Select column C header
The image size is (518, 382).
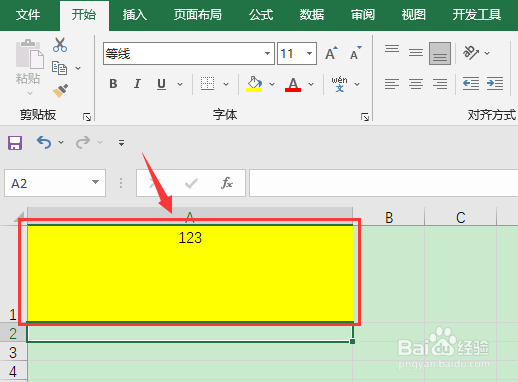[461, 217]
